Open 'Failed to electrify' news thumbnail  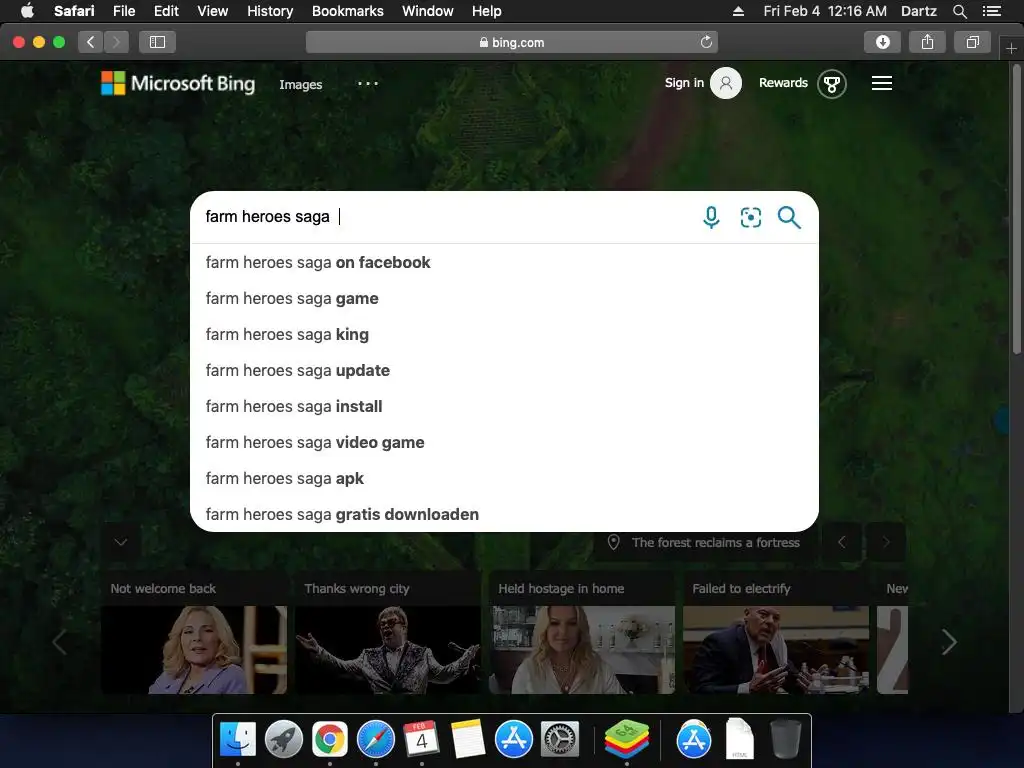click(x=776, y=650)
